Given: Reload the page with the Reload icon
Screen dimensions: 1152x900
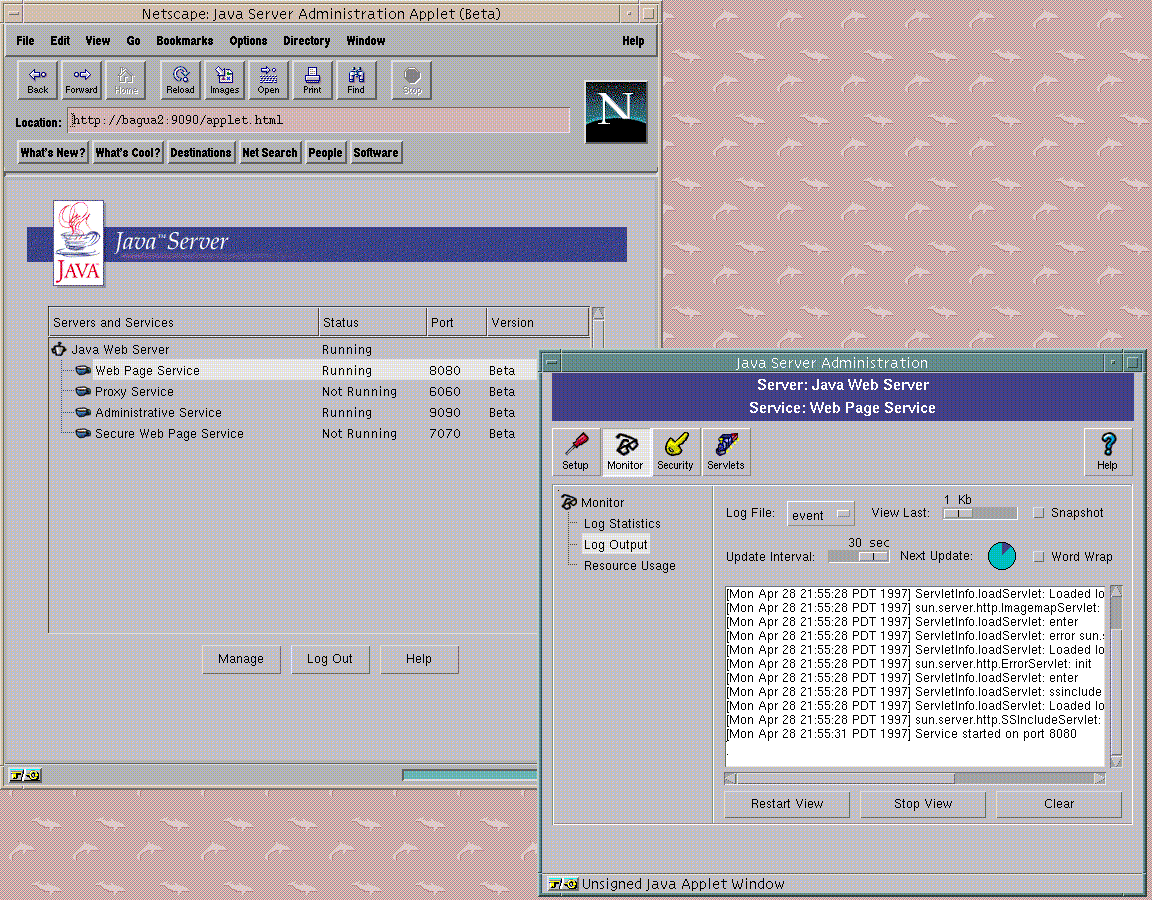Looking at the screenshot, I should point(180,80).
